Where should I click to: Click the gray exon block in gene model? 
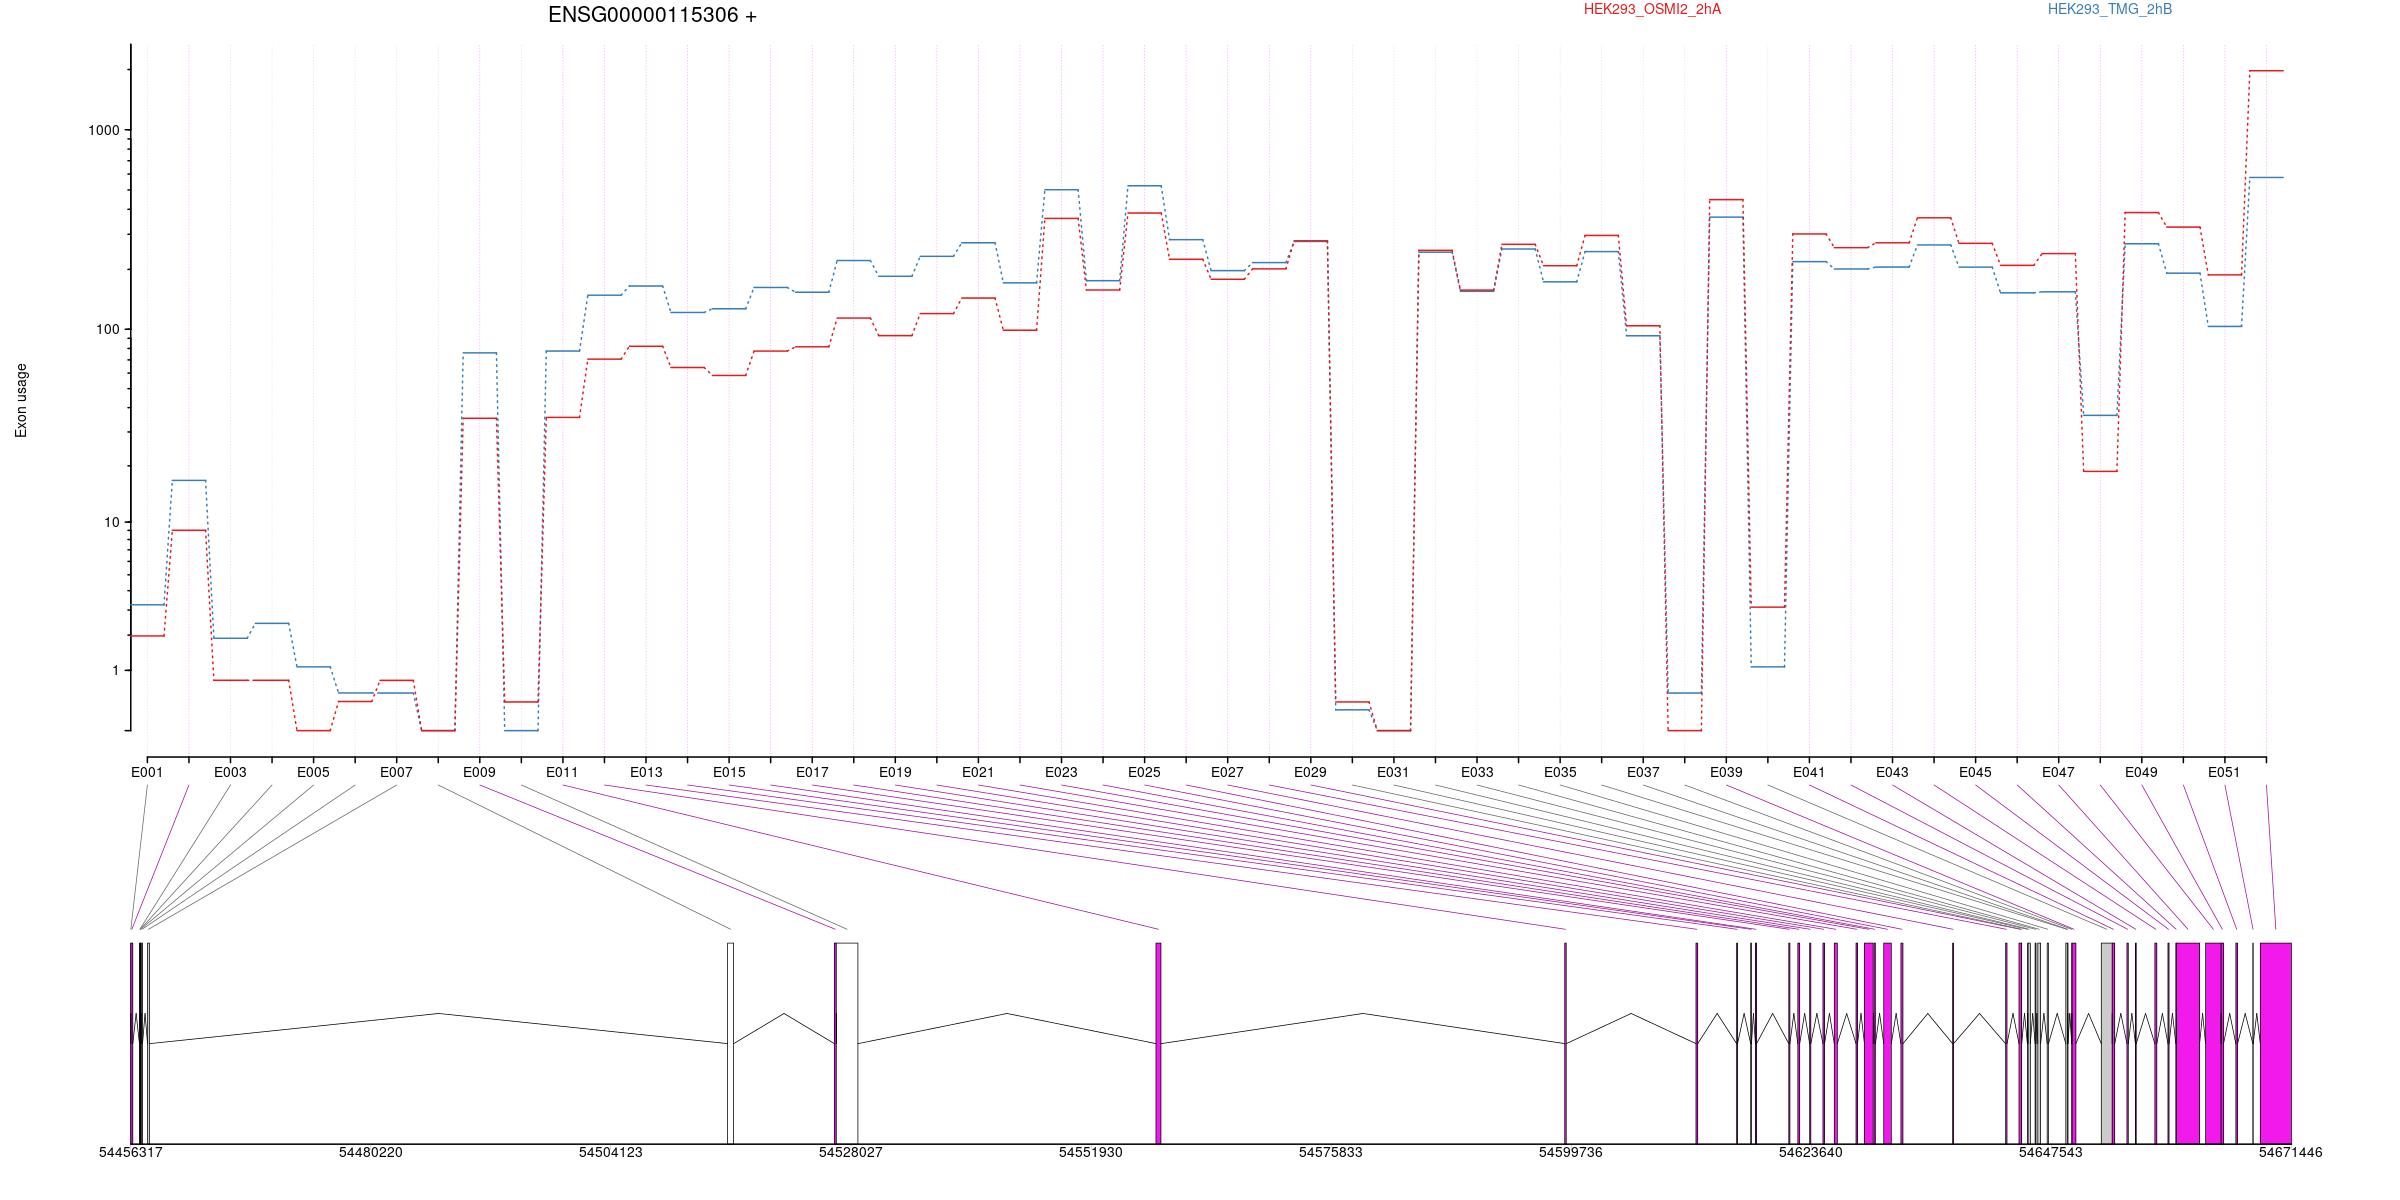(x=2107, y=1043)
